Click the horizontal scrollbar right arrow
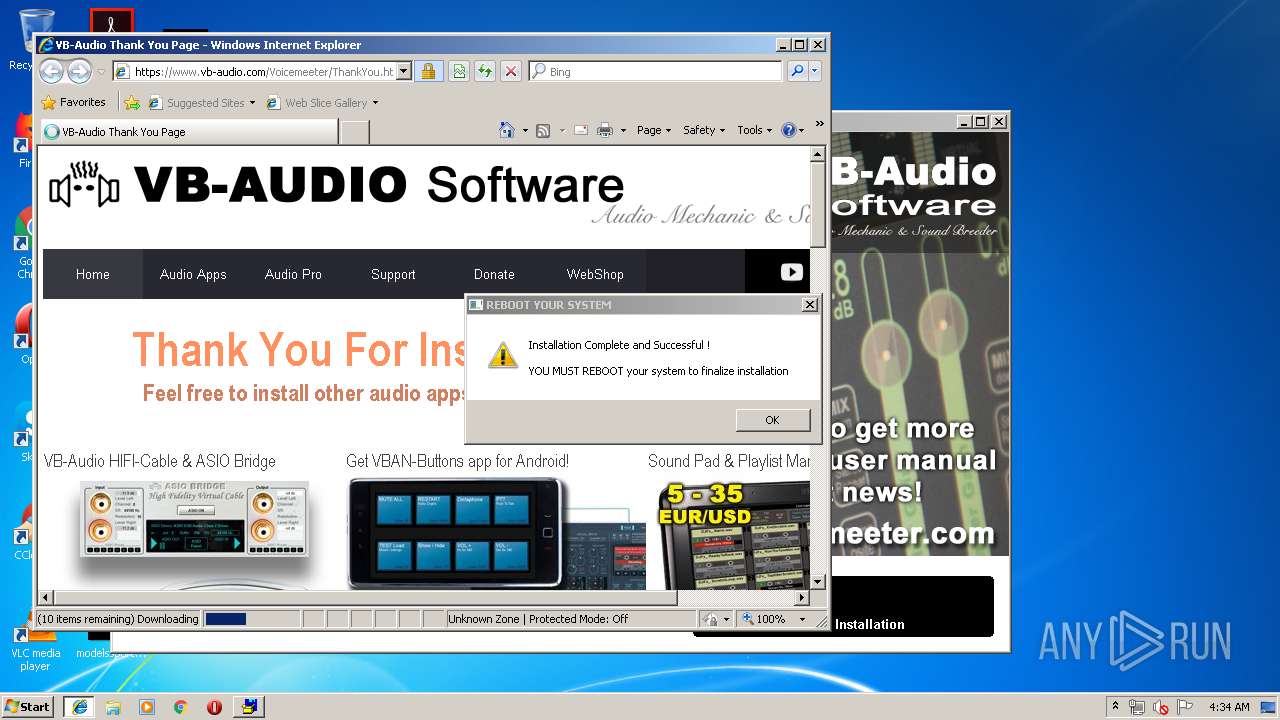This screenshot has height=720, width=1280. click(802, 598)
